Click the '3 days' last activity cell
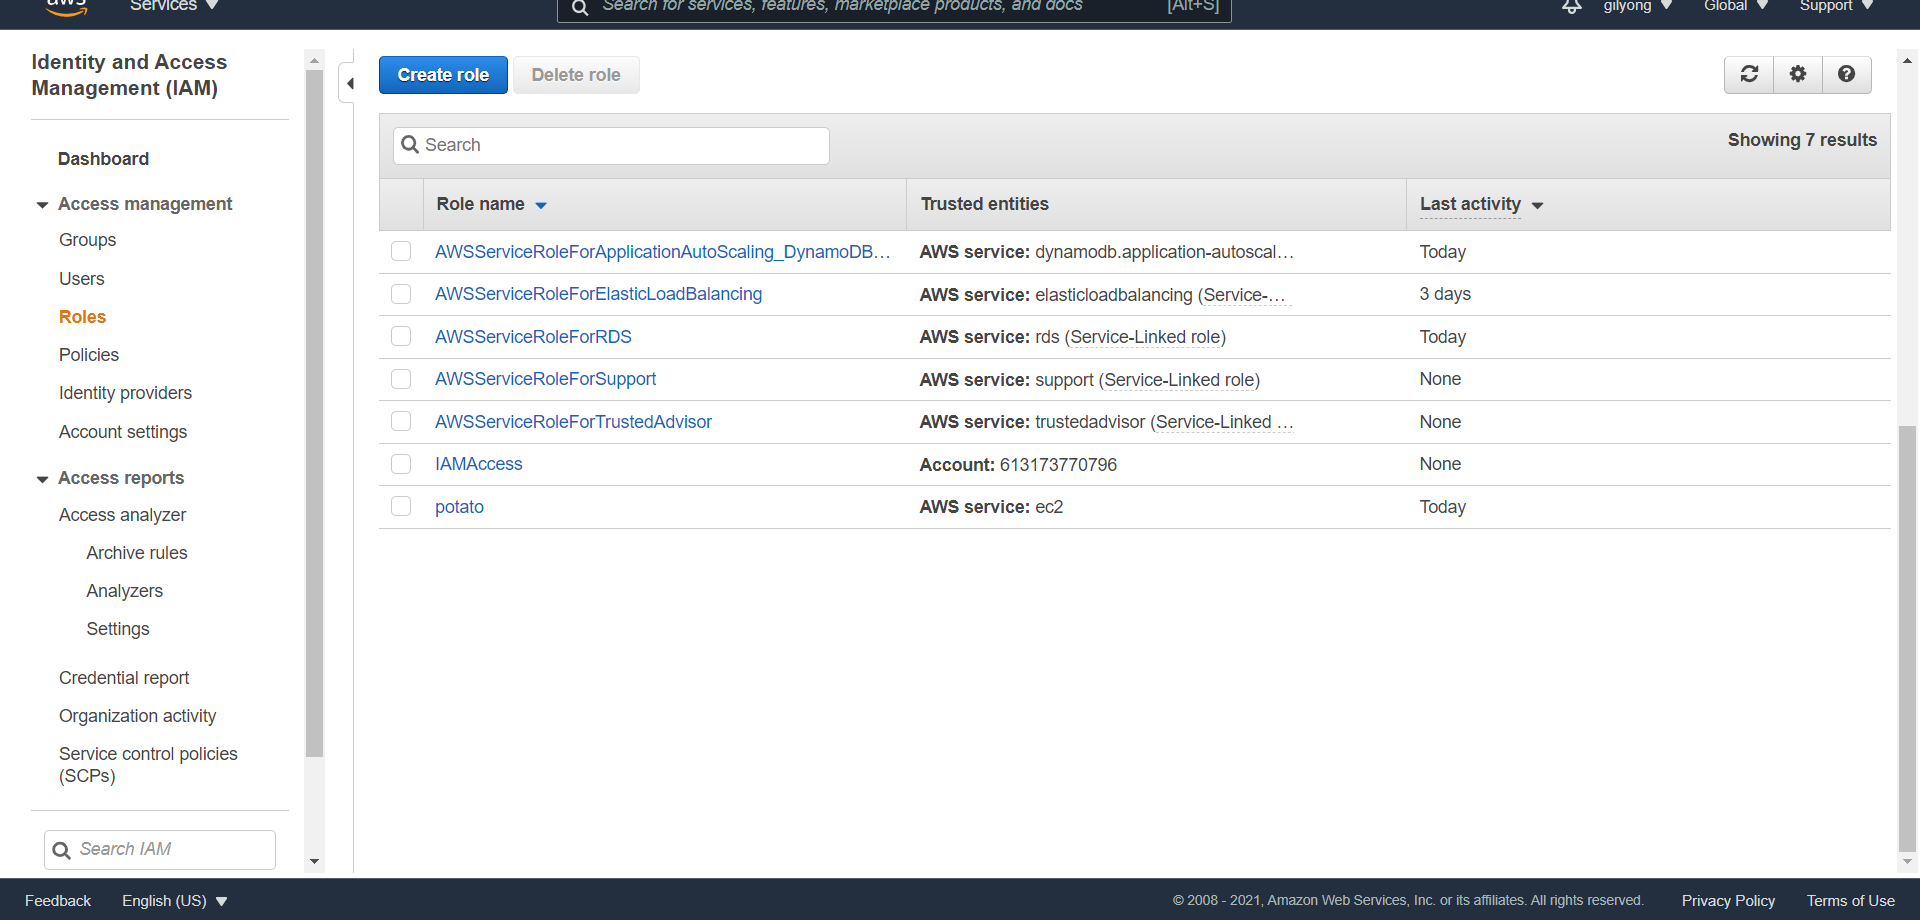This screenshot has width=1920, height=920. [1445, 294]
